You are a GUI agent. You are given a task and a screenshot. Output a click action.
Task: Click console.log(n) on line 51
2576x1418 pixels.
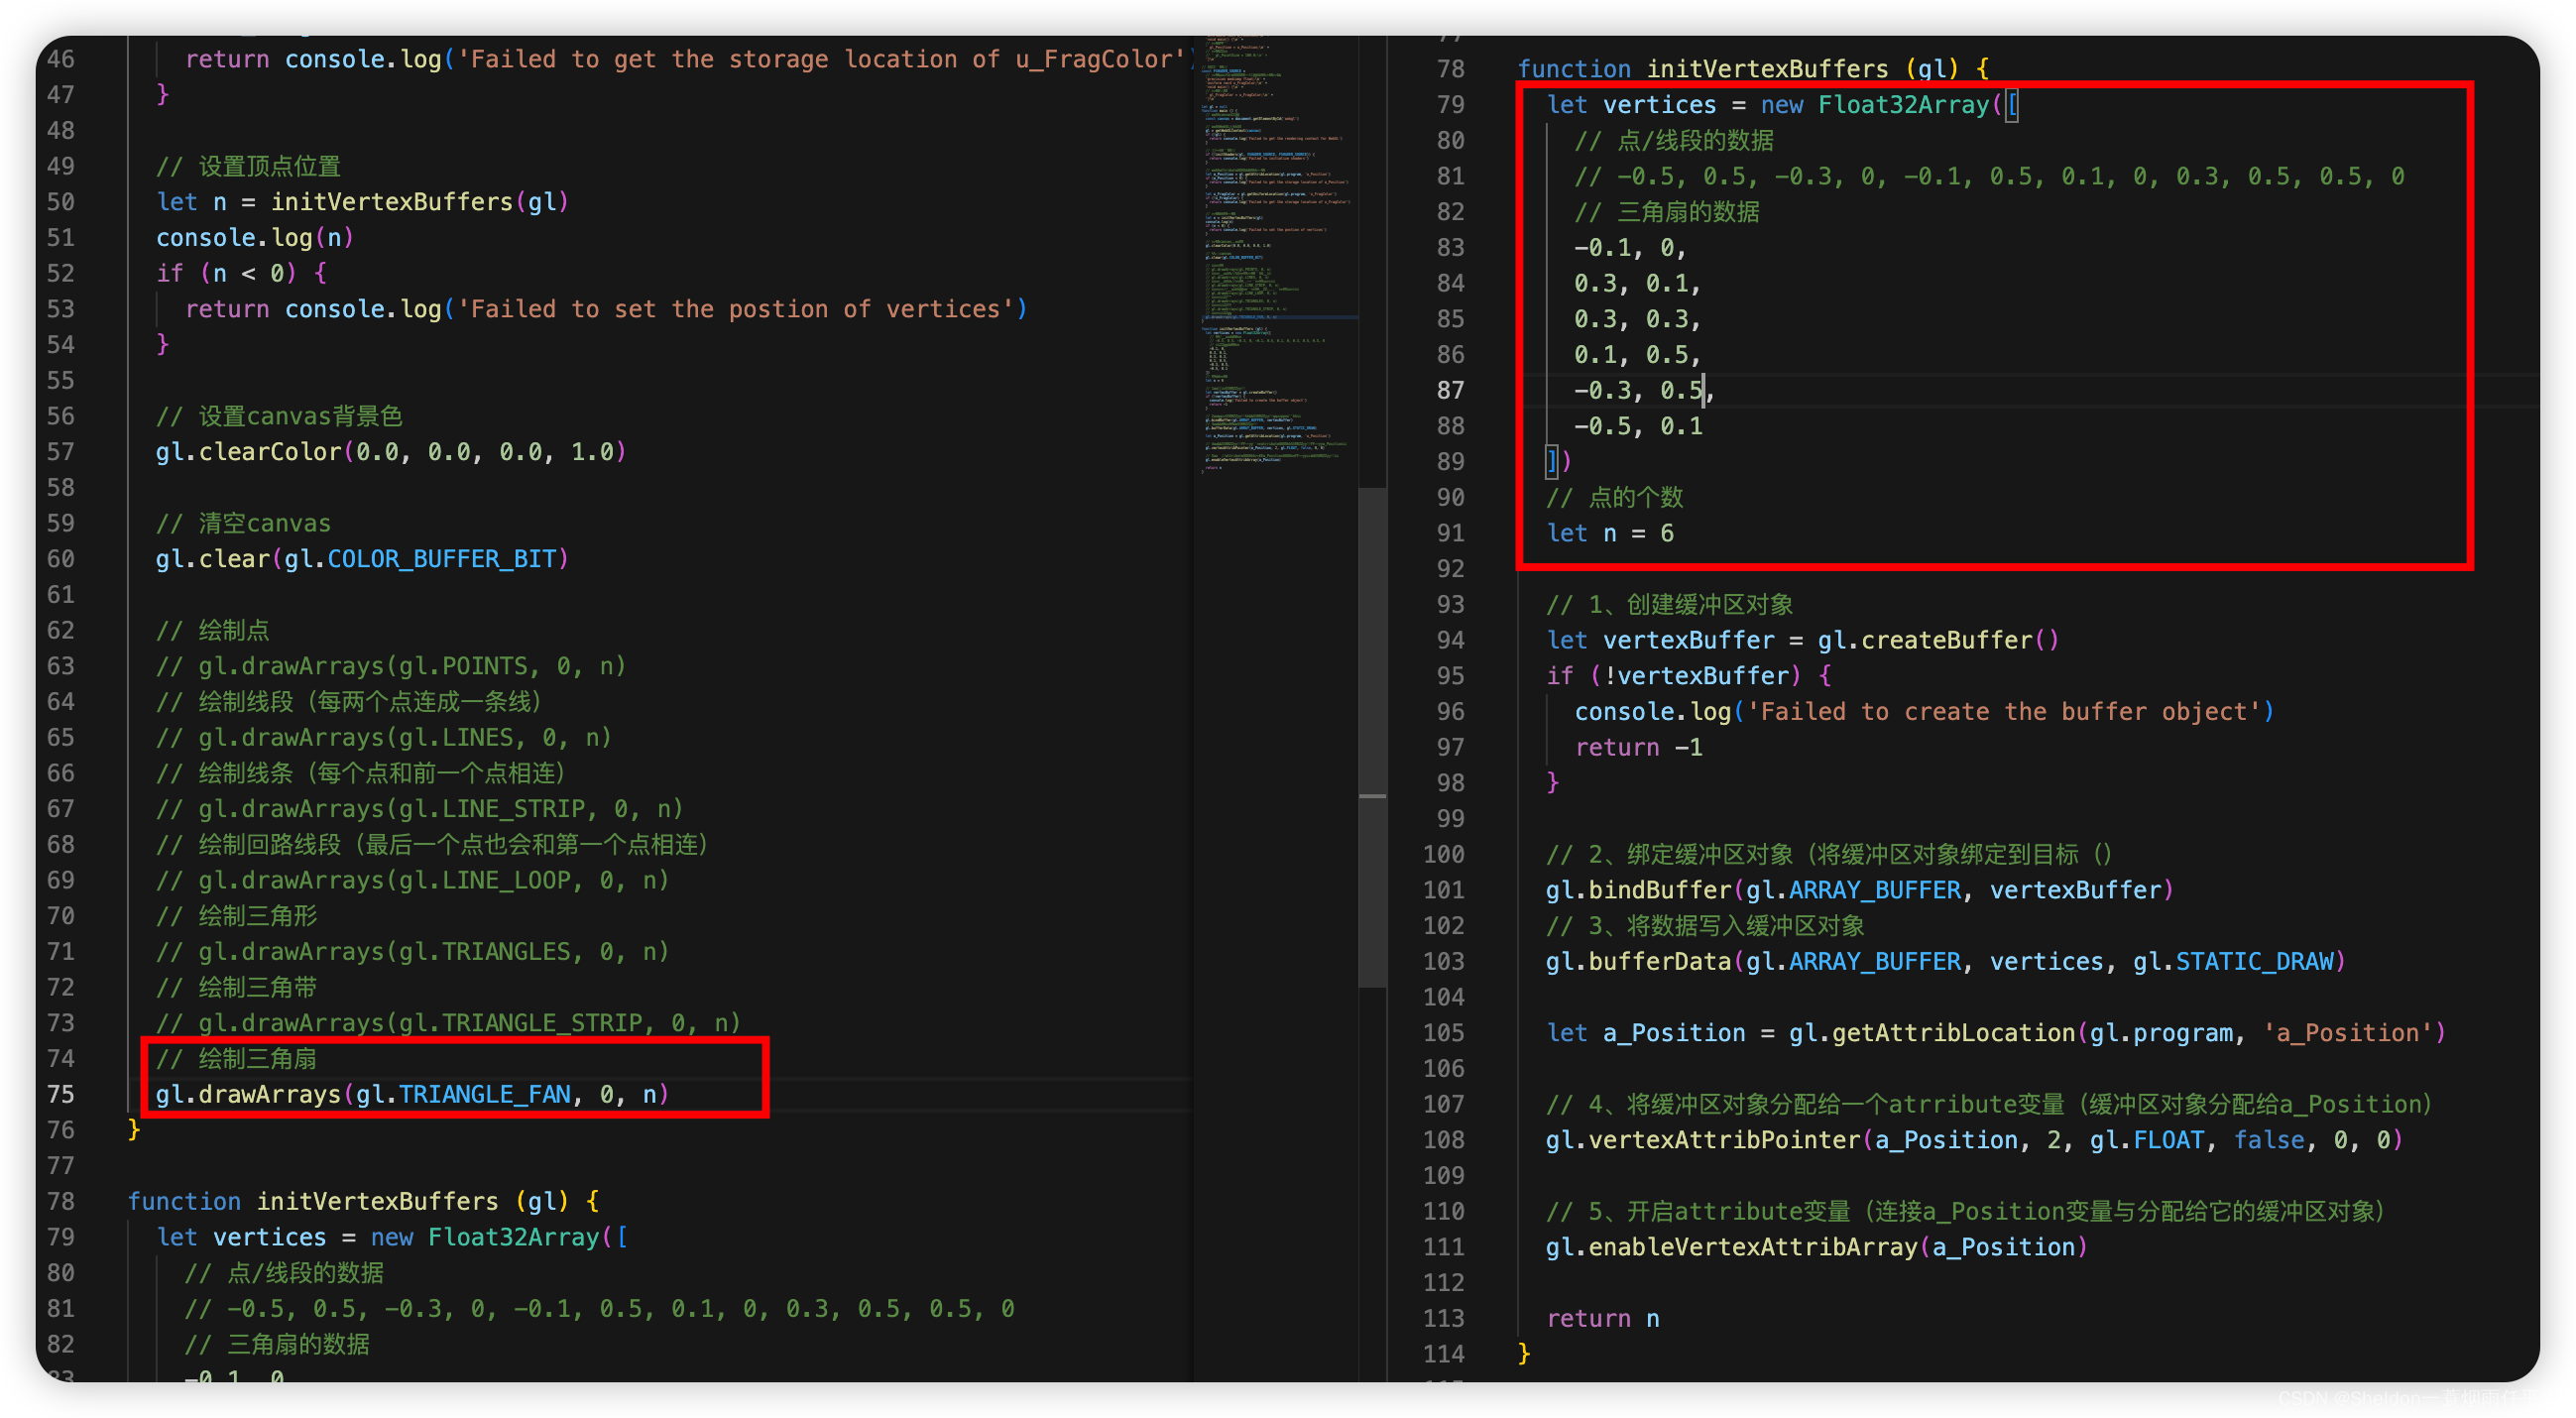coord(254,238)
